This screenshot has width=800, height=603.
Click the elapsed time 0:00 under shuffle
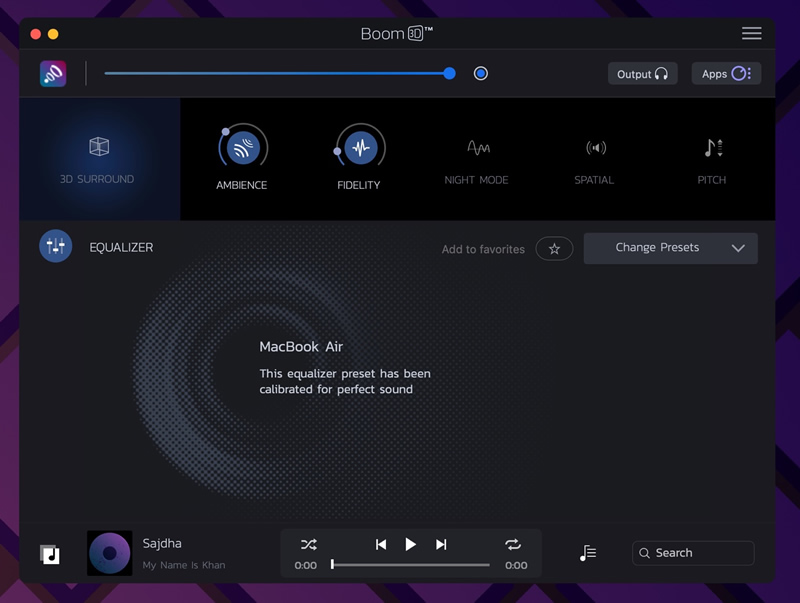[306, 565]
